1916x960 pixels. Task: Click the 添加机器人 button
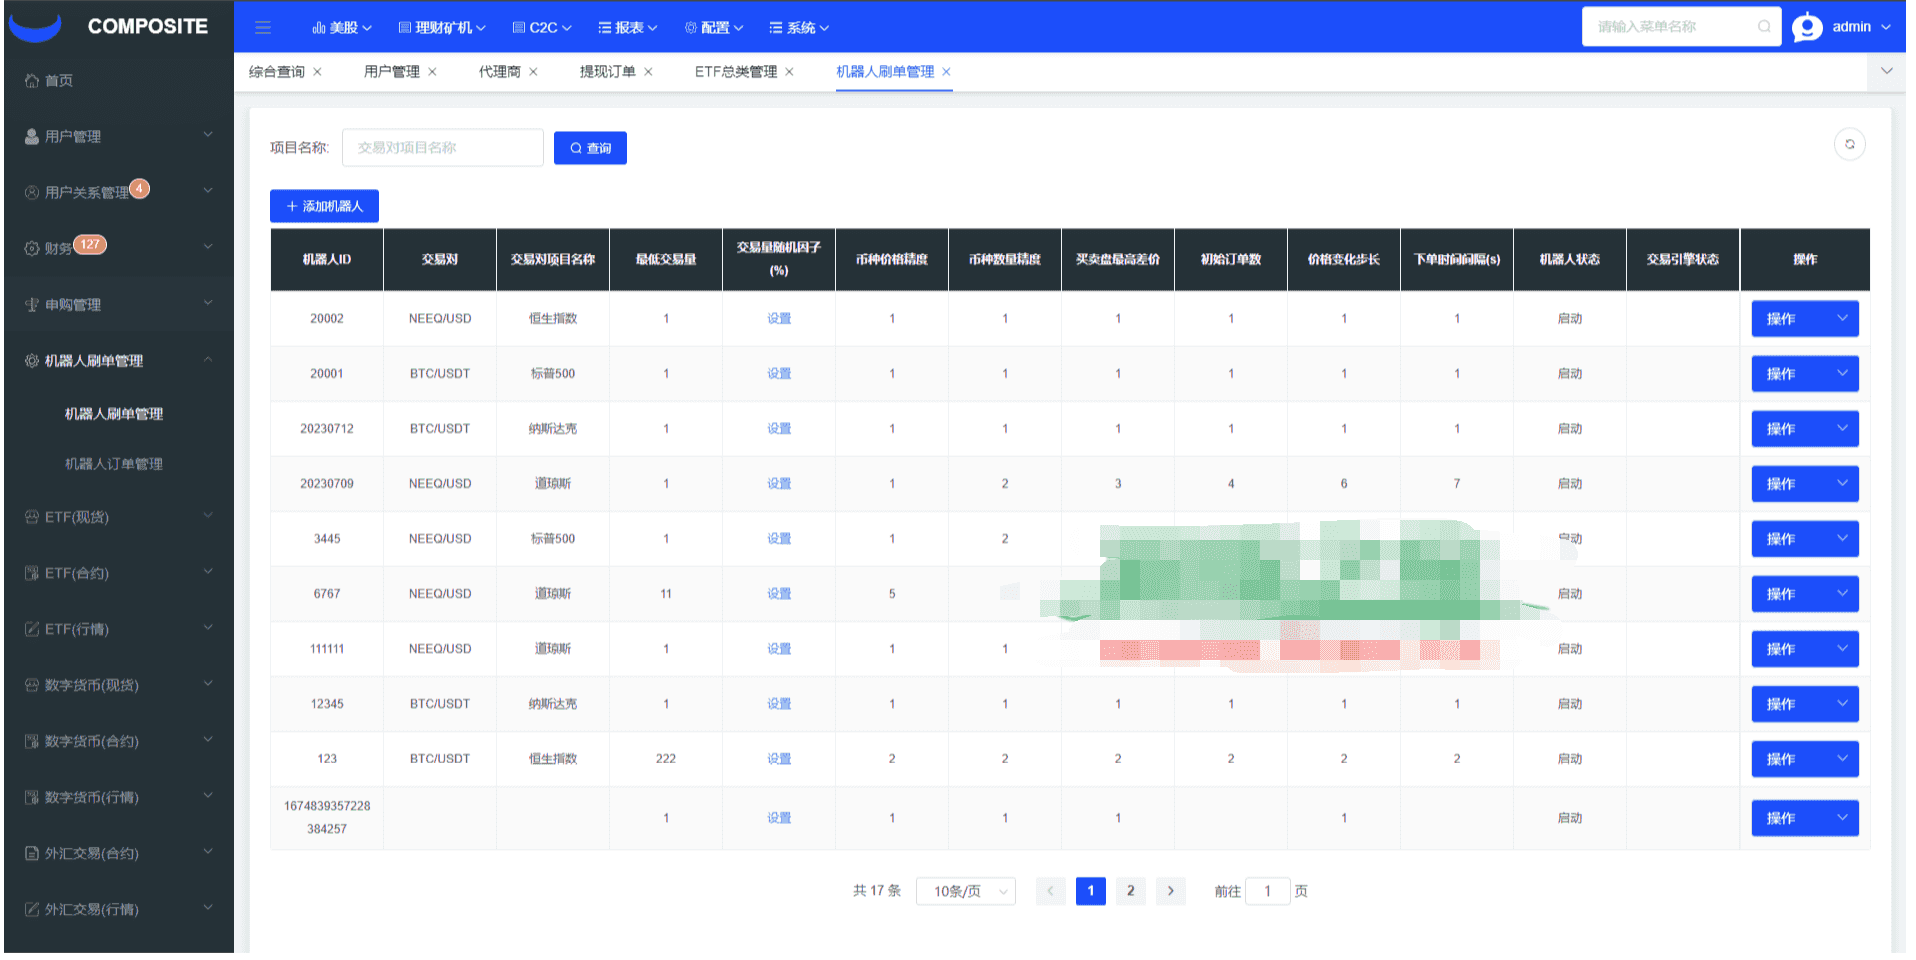tap(324, 206)
